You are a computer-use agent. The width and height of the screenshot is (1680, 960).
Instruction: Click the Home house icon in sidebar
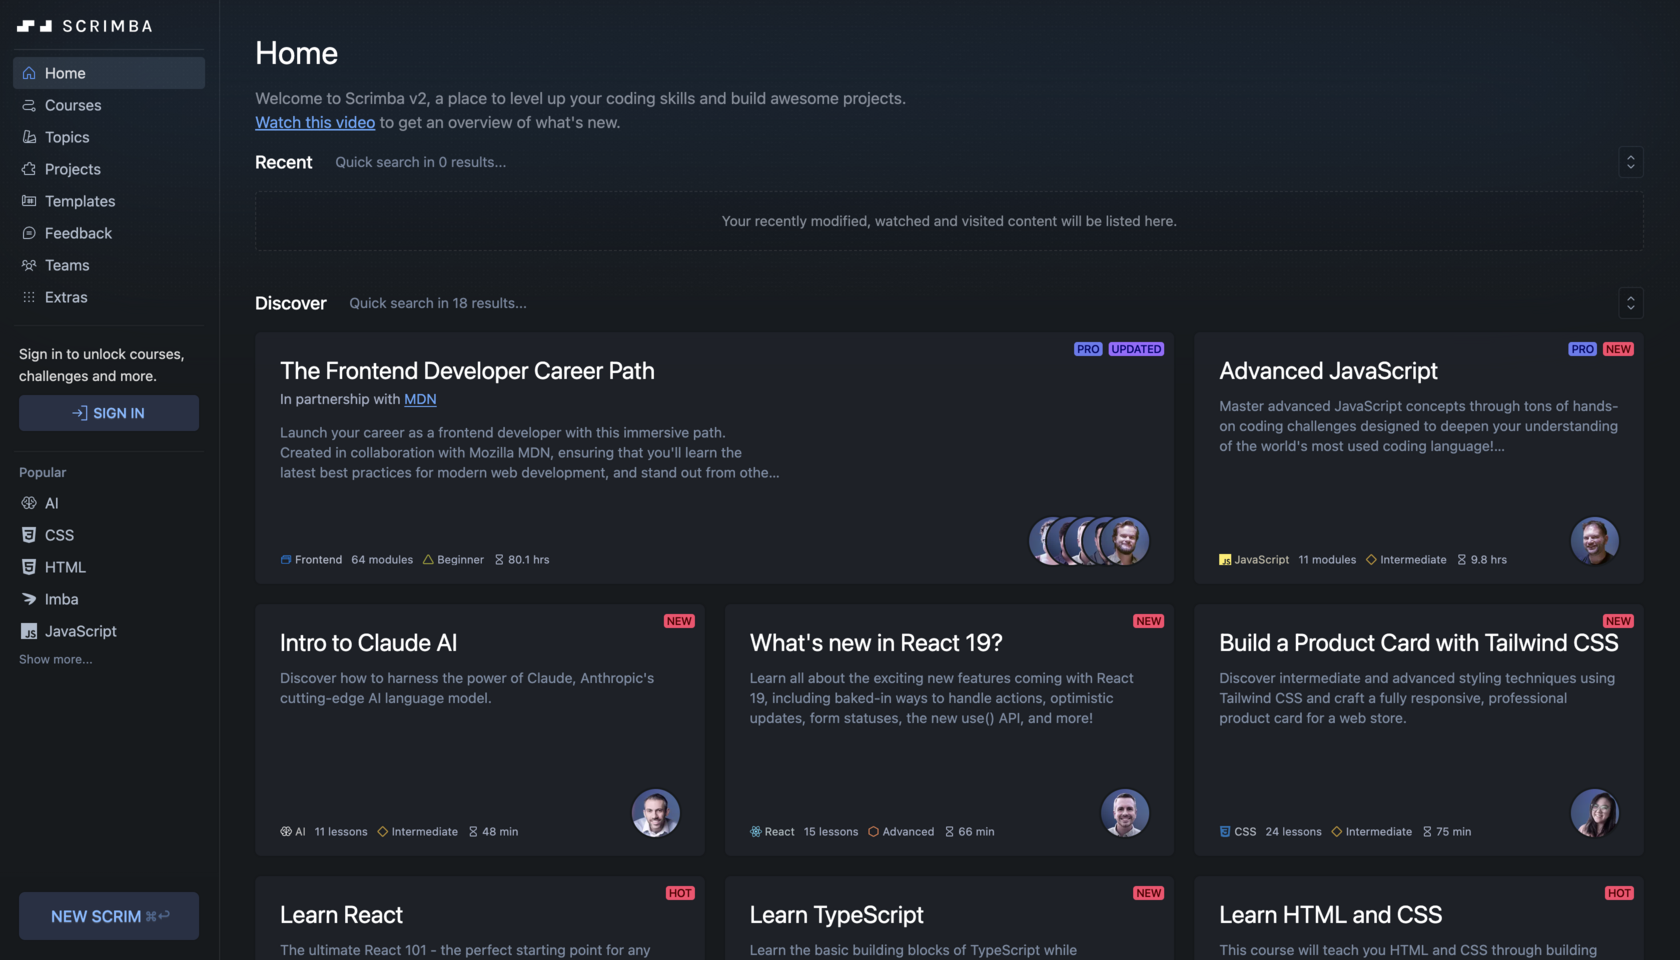coord(29,73)
